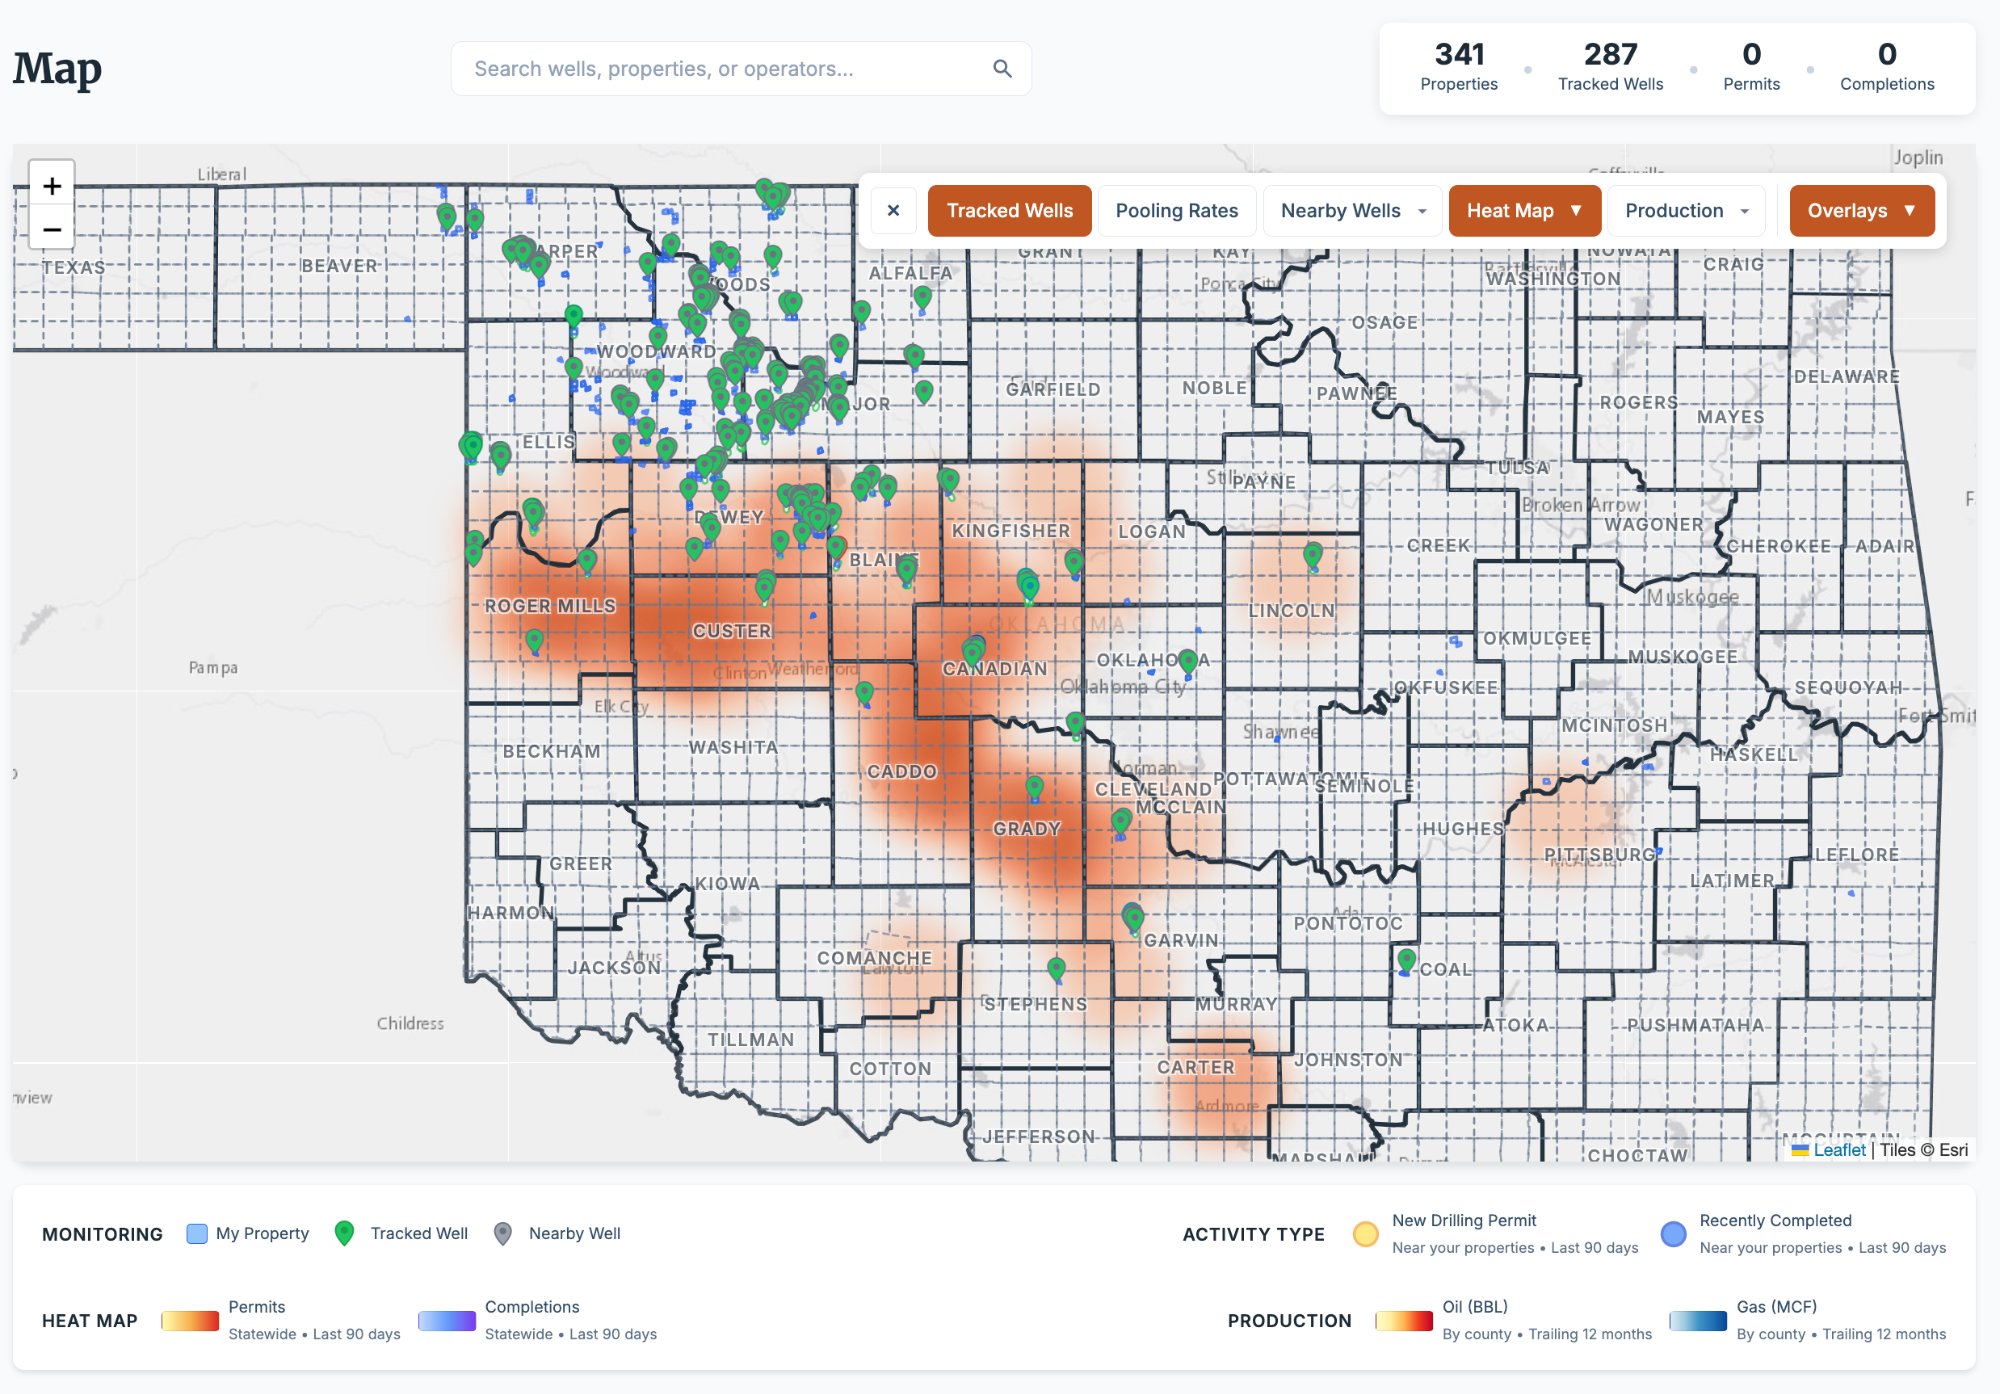This screenshot has width=2000, height=1394.
Task: Select the yellow New Drilling Permit circle icon
Action: 1365,1233
